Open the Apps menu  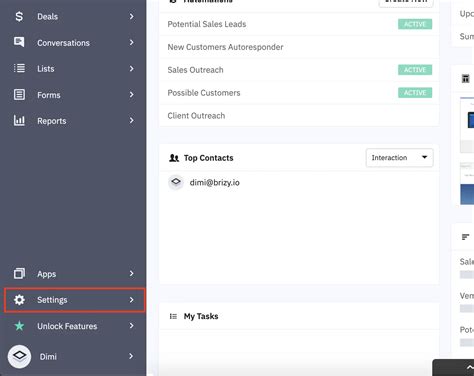[x=73, y=273]
